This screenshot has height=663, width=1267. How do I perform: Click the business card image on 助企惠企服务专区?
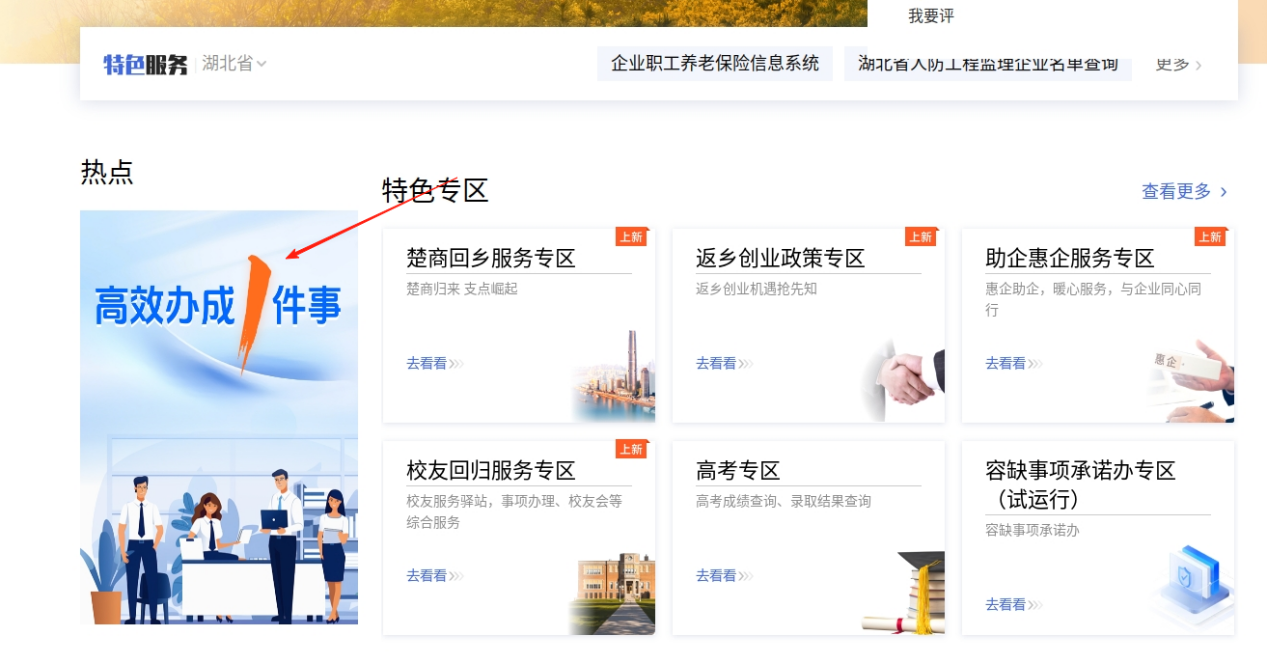1195,380
